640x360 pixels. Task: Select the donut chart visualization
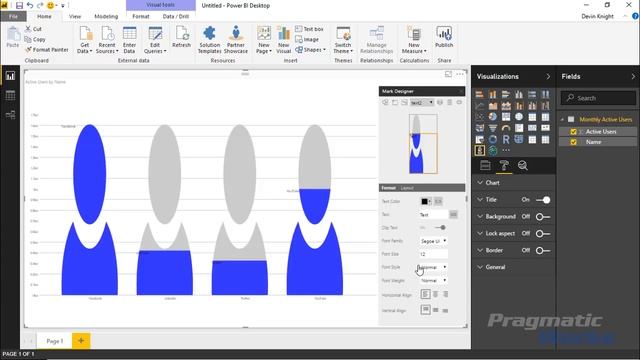click(x=493, y=140)
